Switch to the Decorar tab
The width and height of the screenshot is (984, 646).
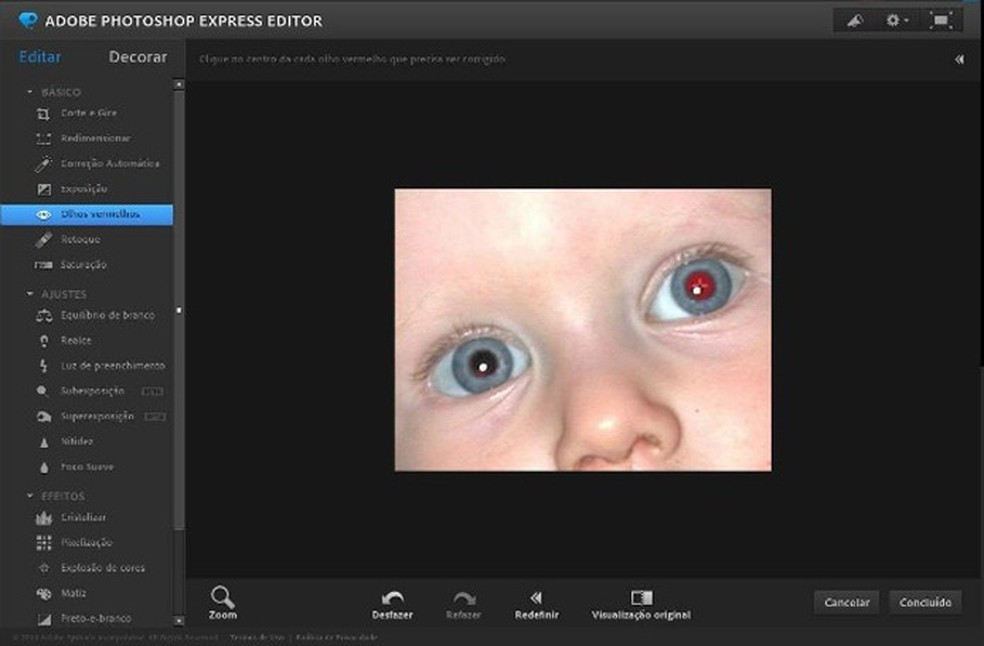click(138, 57)
